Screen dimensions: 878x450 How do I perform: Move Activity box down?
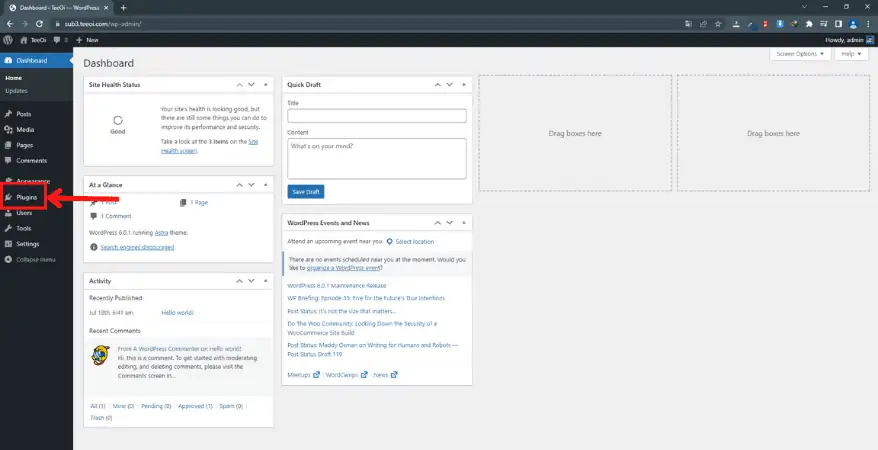[251, 281]
